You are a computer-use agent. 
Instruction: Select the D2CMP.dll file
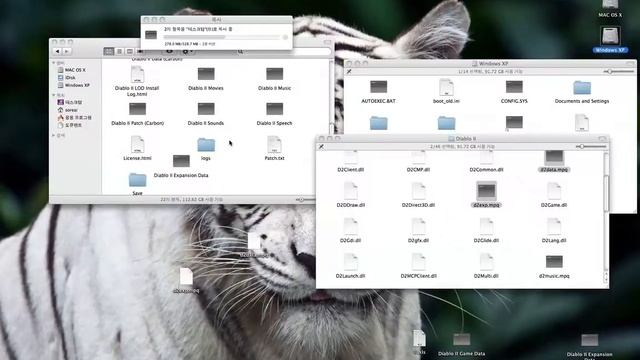(418, 162)
